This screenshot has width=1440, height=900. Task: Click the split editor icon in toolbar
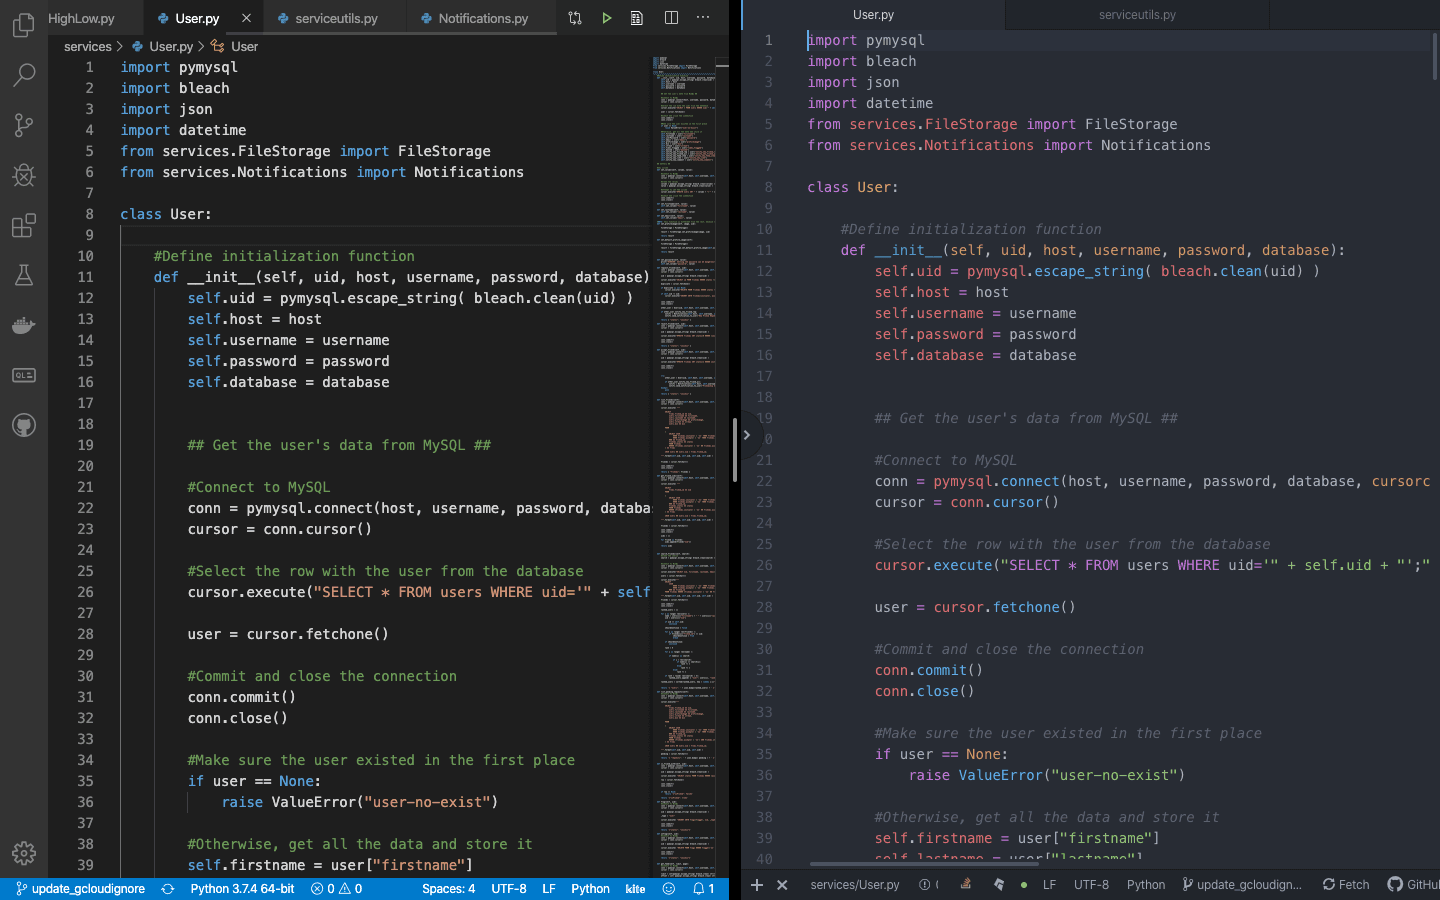pyautogui.click(x=671, y=18)
